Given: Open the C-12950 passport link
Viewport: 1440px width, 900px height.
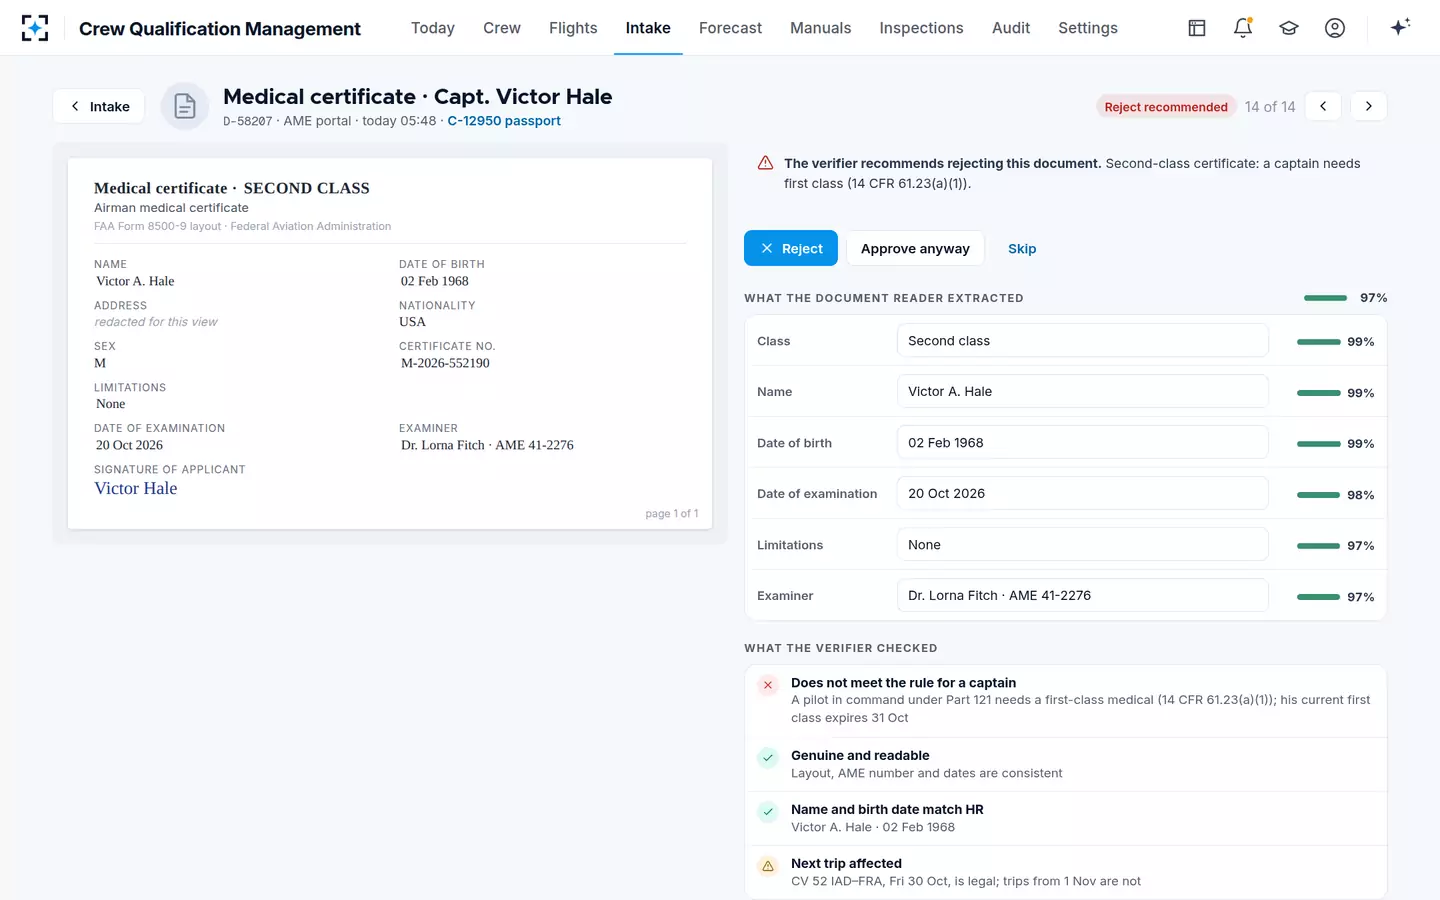Looking at the screenshot, I should [504, 121].
